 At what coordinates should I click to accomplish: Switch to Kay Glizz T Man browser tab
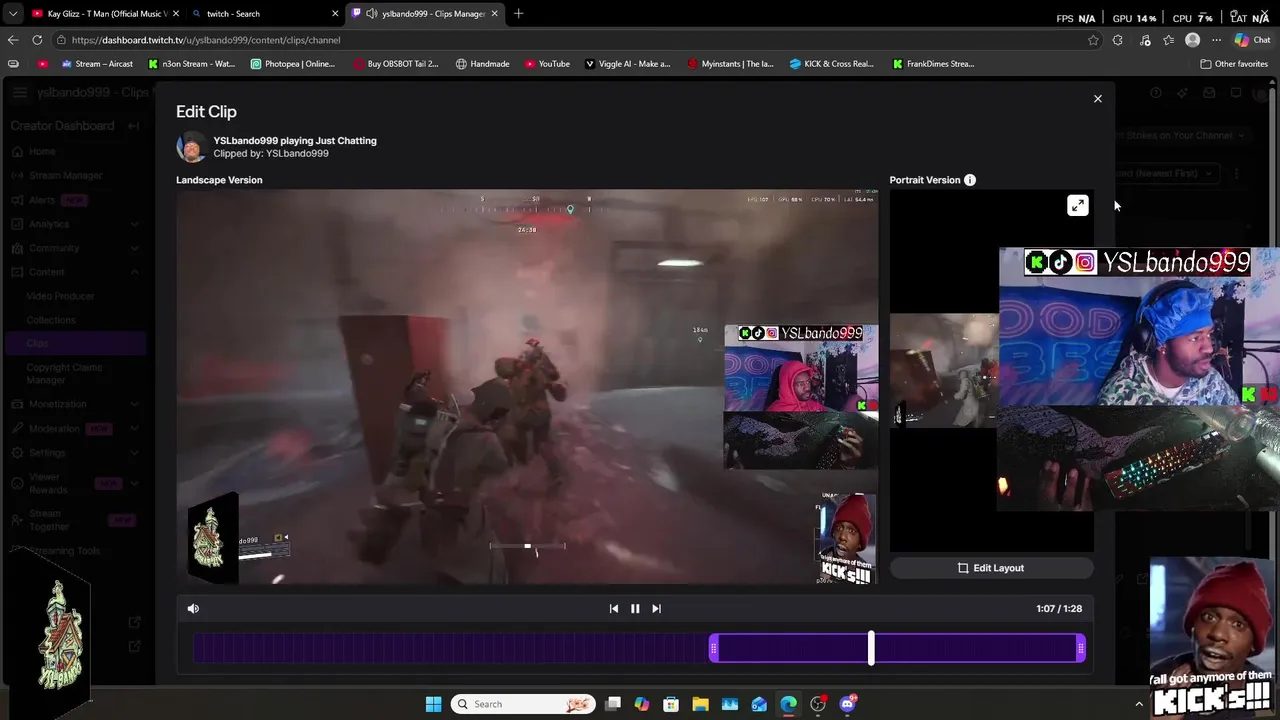click(104, 14)
